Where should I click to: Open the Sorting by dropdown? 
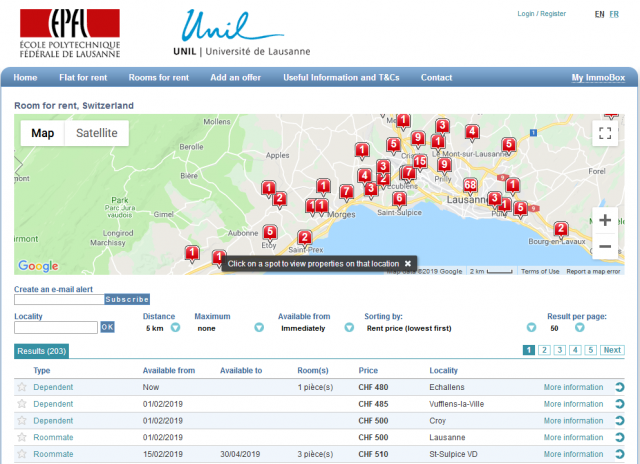531,327
